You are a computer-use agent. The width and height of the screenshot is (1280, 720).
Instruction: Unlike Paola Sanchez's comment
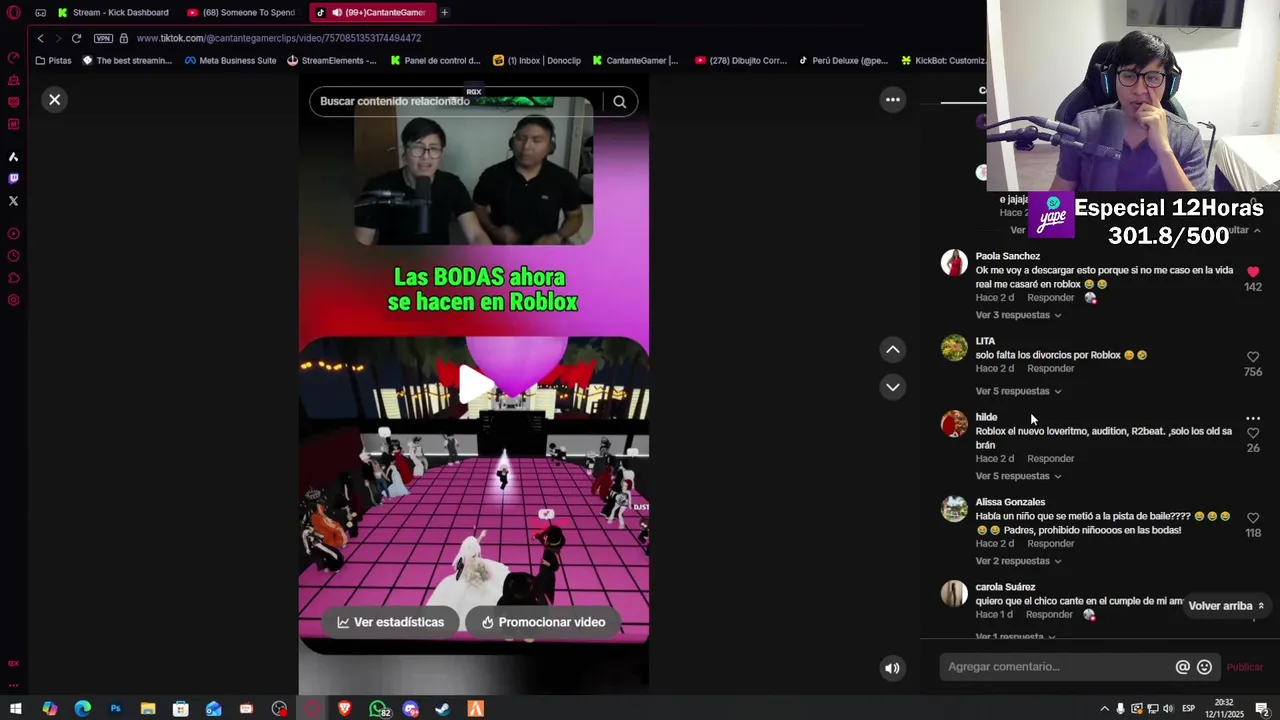[x=1253, y=271]
